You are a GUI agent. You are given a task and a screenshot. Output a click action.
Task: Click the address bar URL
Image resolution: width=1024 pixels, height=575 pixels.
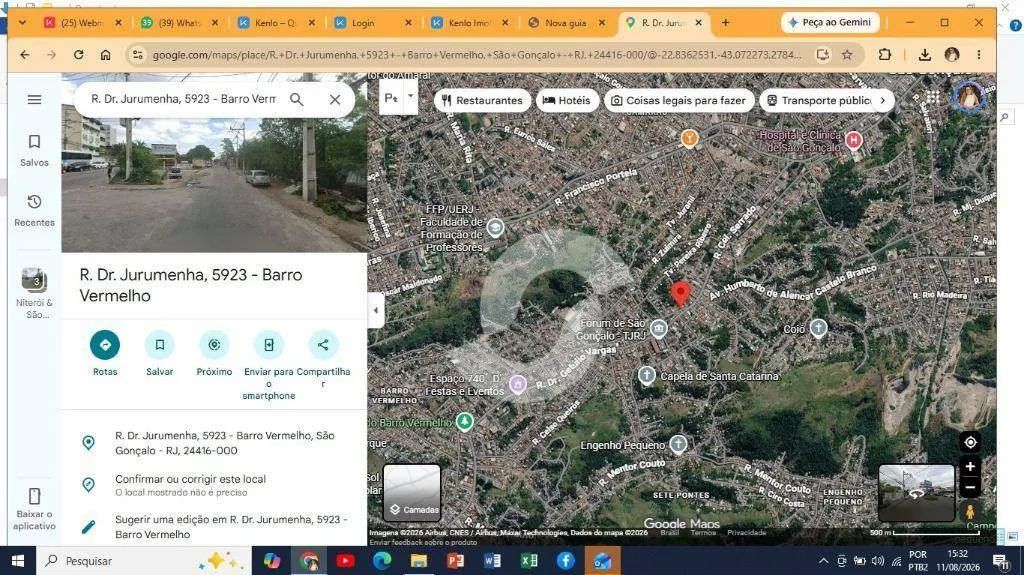pyautogui.click(x=477, y=55)
